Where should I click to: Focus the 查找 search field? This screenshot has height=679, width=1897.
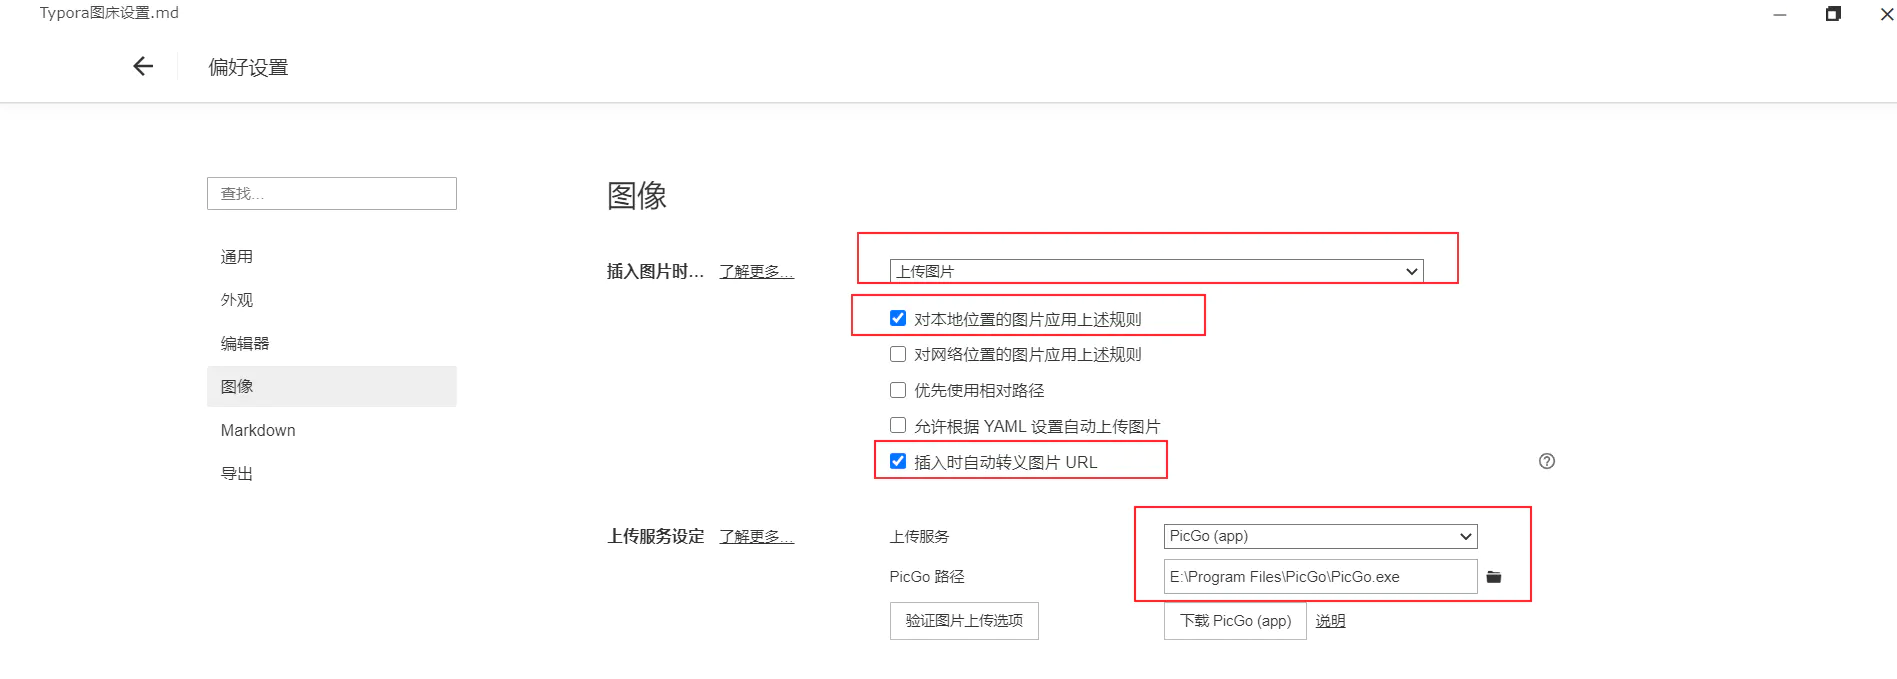tap(332, 194)
